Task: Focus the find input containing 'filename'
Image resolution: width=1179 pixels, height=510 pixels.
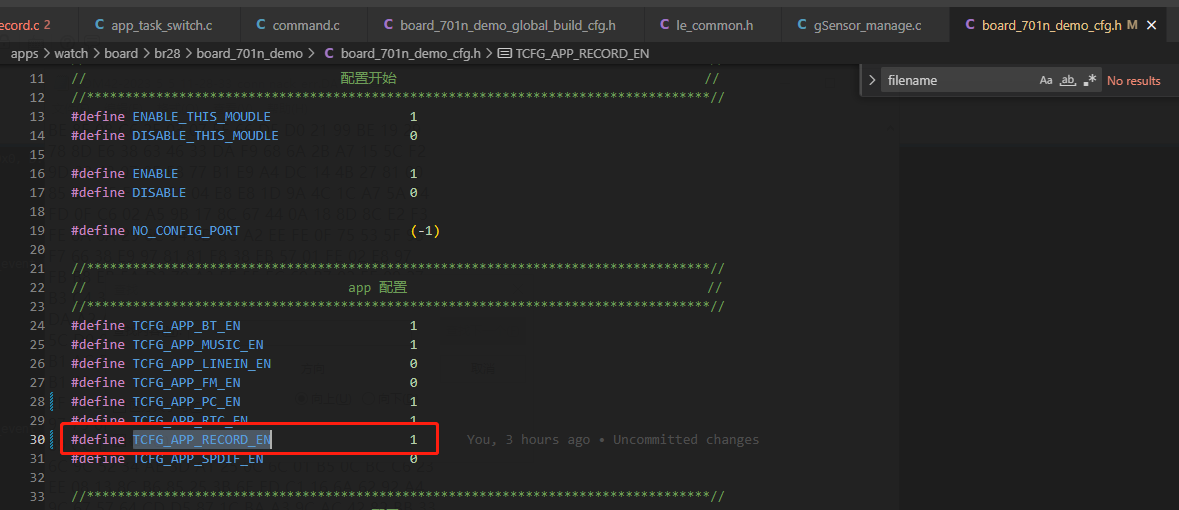Action: [959, 80]
